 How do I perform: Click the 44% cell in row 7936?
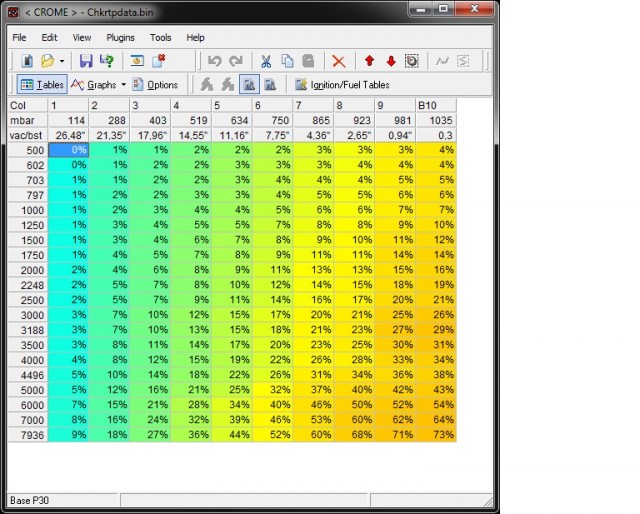(x=232, y=435)
